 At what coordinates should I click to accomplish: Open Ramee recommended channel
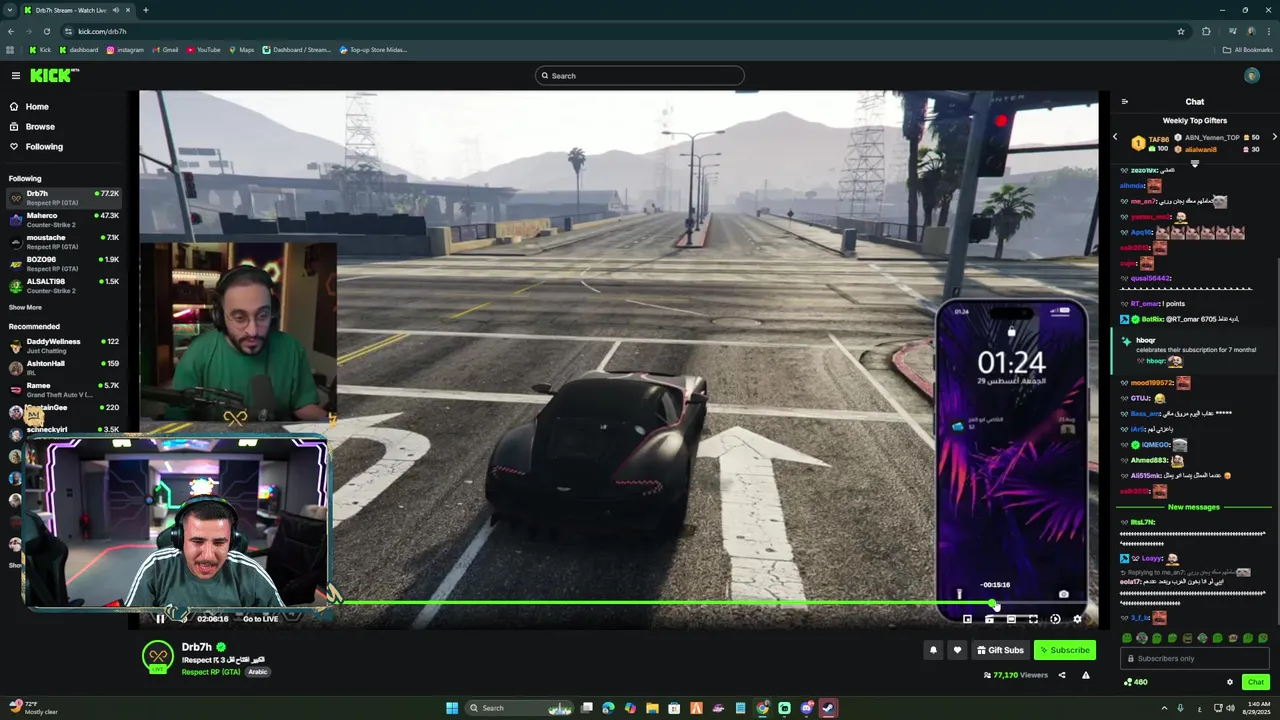point(64,389)
